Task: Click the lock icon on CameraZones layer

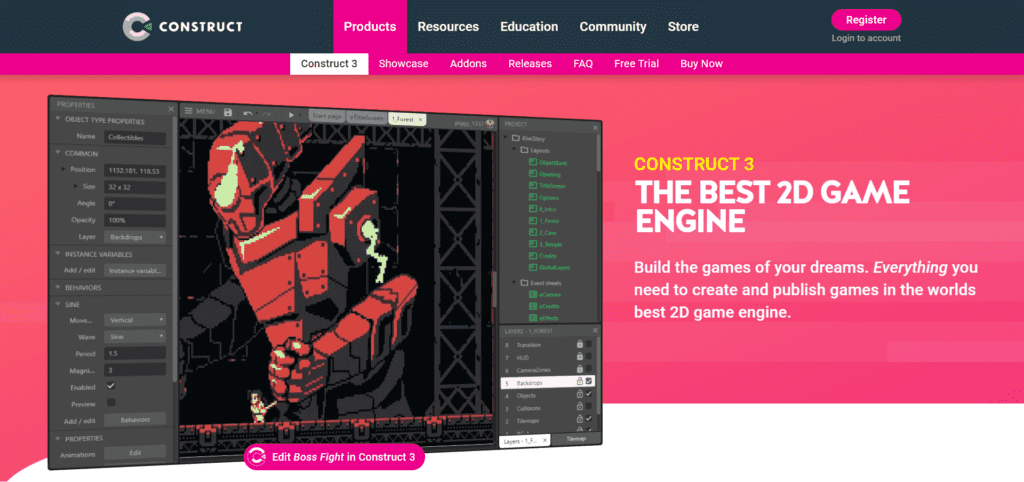Action: (x=579, y=369)
